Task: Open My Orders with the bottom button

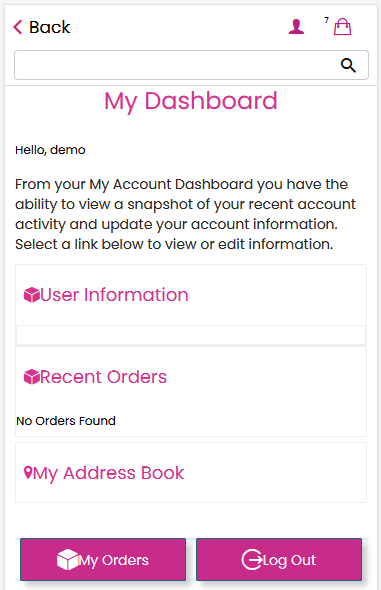Action: [x=103, y=560]
